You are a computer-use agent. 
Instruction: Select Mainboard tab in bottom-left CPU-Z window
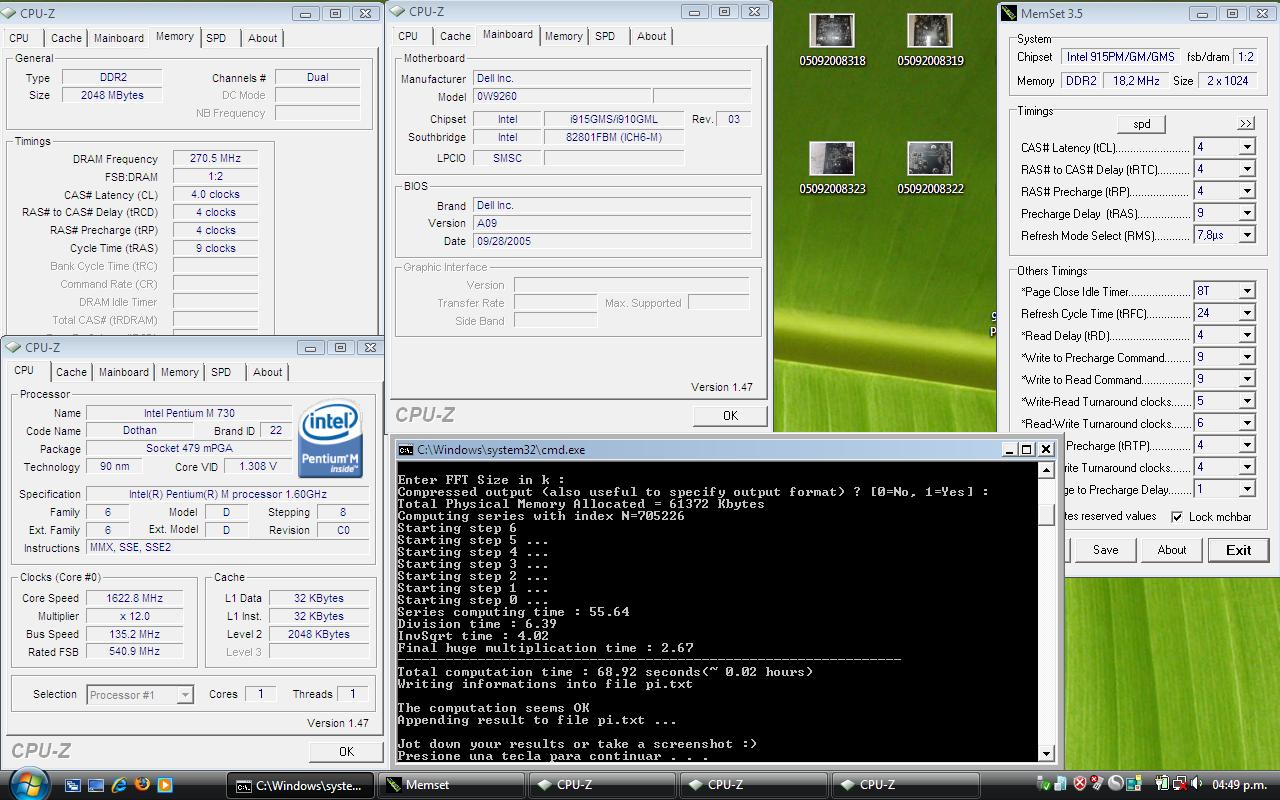(123, 372)
